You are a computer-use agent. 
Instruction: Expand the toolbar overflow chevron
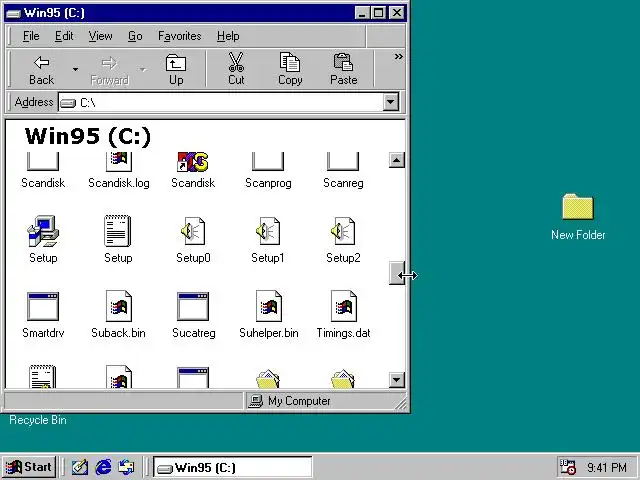398,57
